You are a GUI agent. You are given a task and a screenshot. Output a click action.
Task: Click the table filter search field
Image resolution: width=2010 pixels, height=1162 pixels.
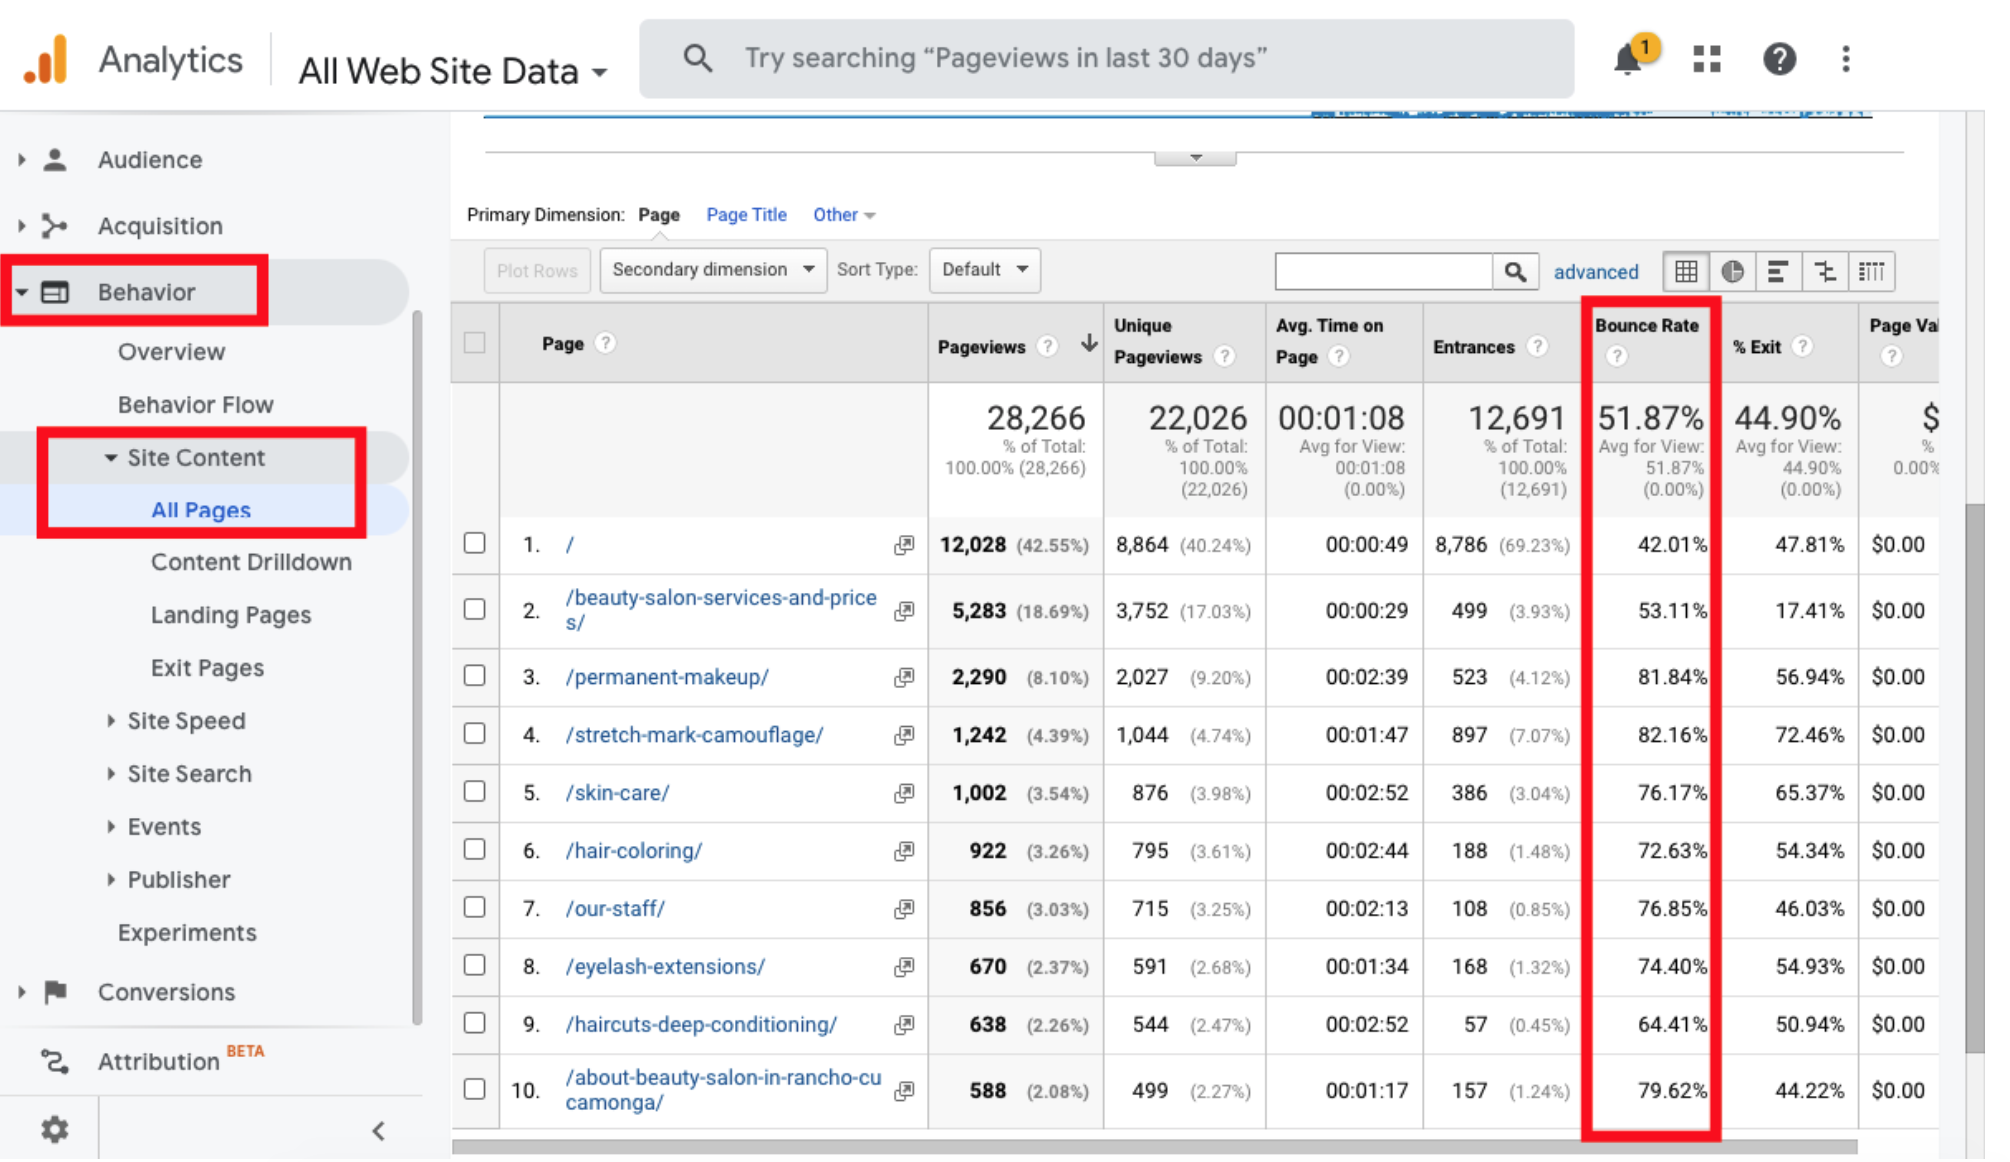pos(1383,272)
